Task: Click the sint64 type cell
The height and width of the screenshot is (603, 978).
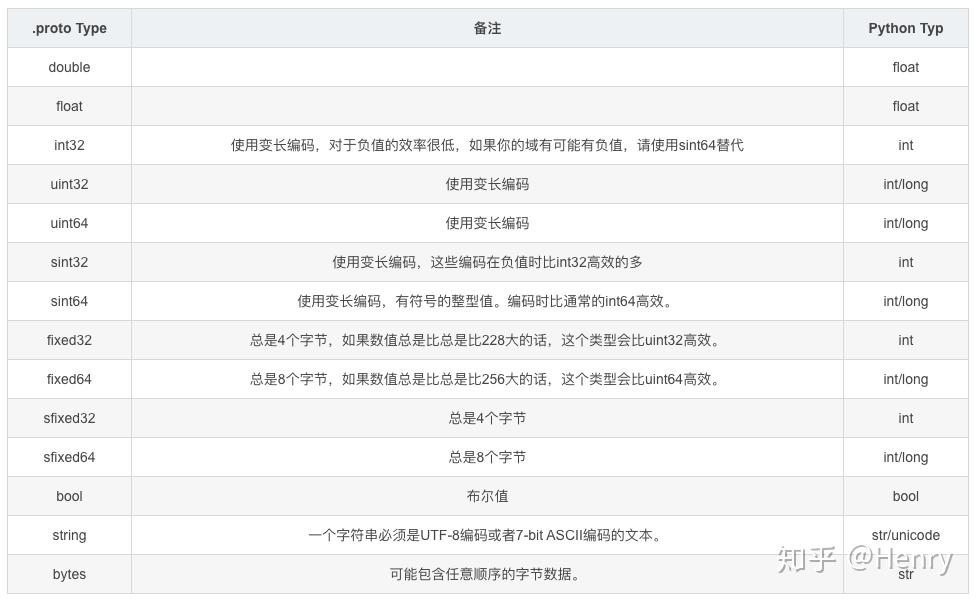Action: point(68,301)
